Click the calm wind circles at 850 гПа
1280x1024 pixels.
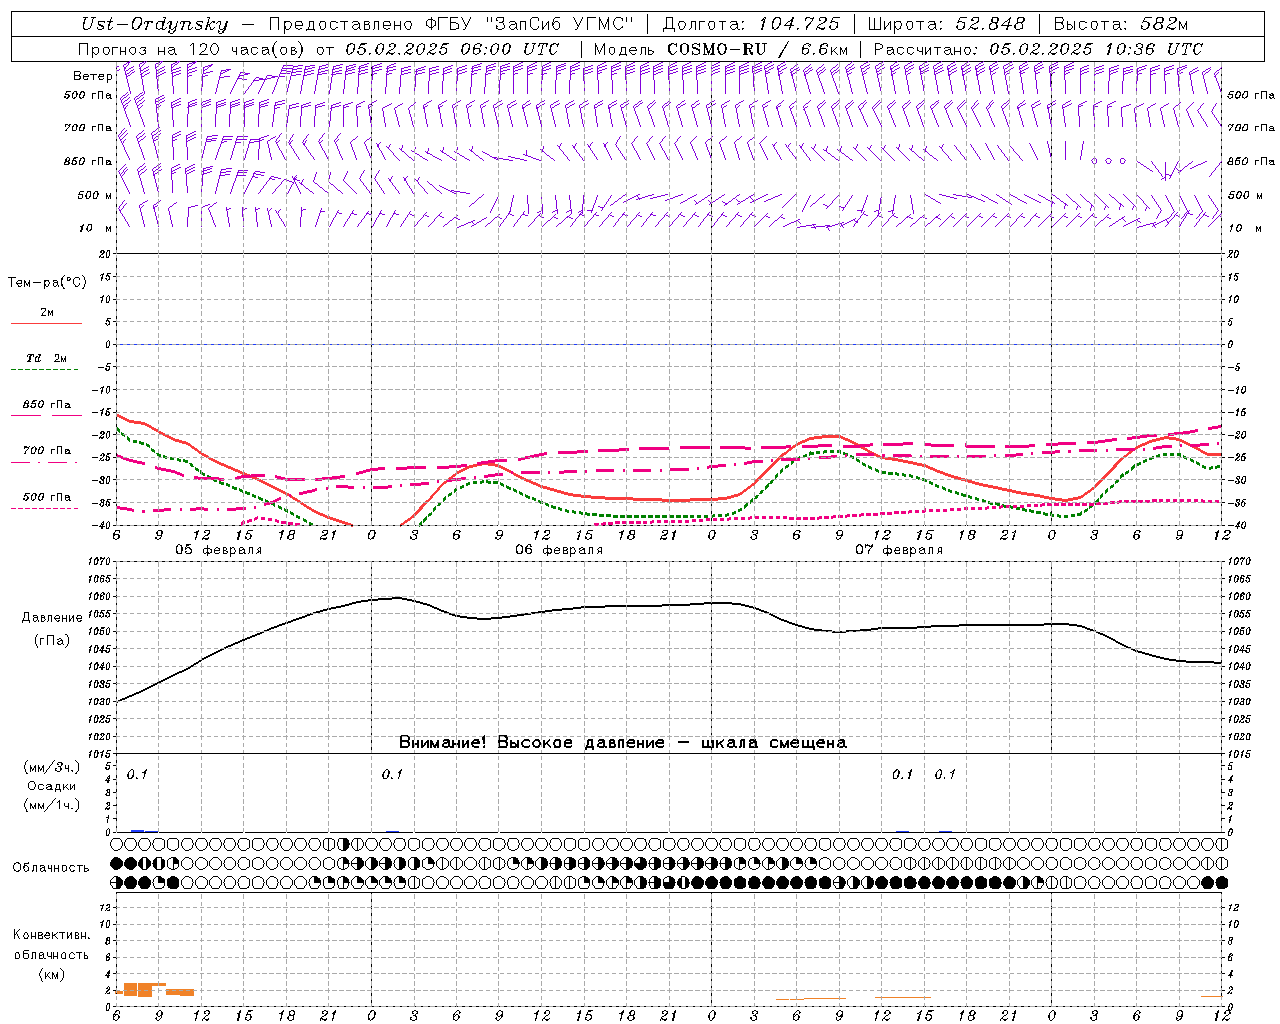pyautogui.click(x=1108, y=160)
